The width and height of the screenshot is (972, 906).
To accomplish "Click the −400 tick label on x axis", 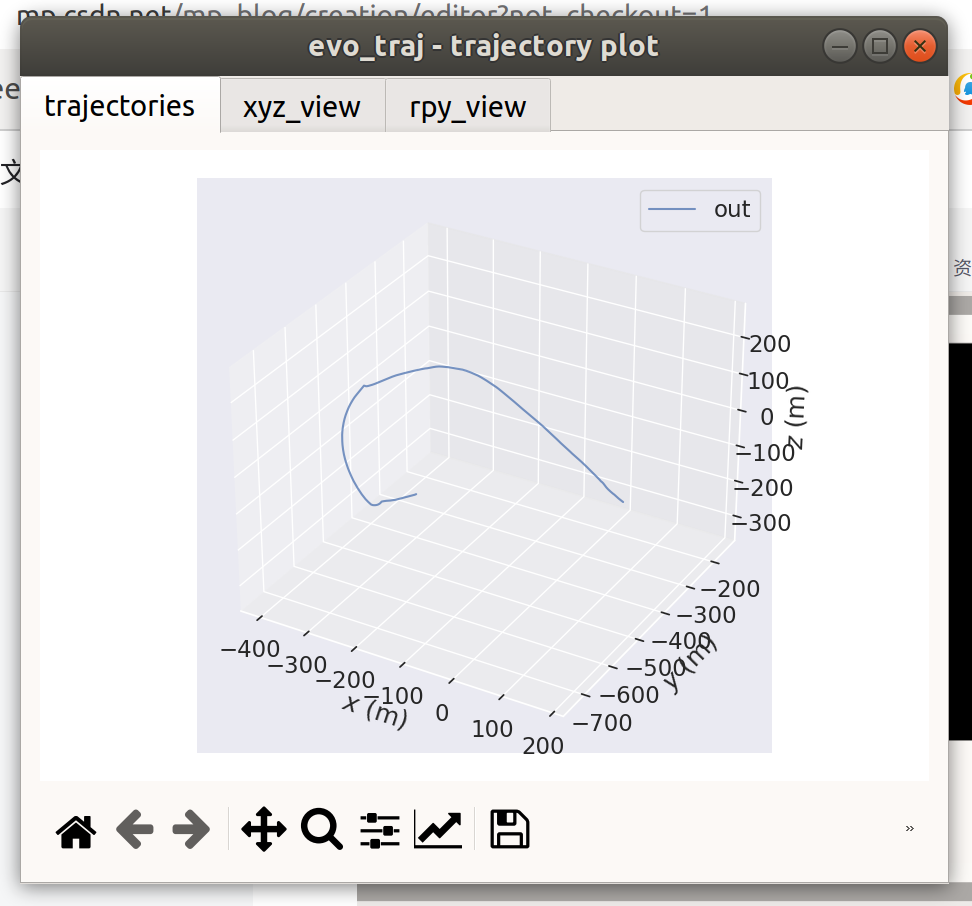I will tap(250, 649).
